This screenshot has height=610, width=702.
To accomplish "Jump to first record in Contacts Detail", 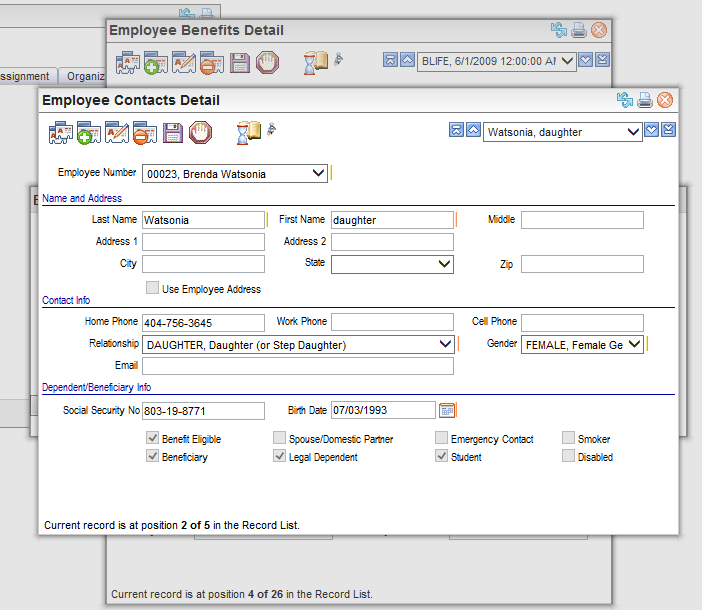I will [x=456, y=130].
